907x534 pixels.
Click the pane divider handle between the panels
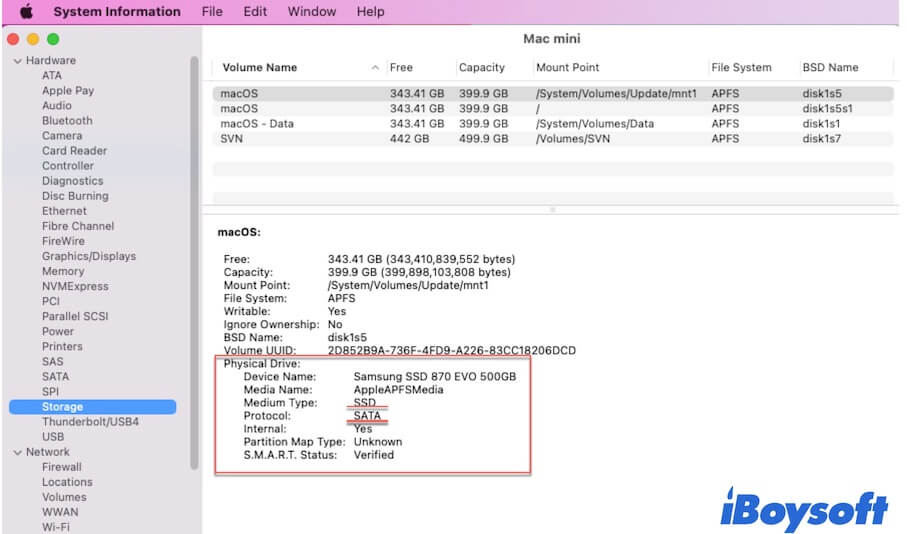552,210
